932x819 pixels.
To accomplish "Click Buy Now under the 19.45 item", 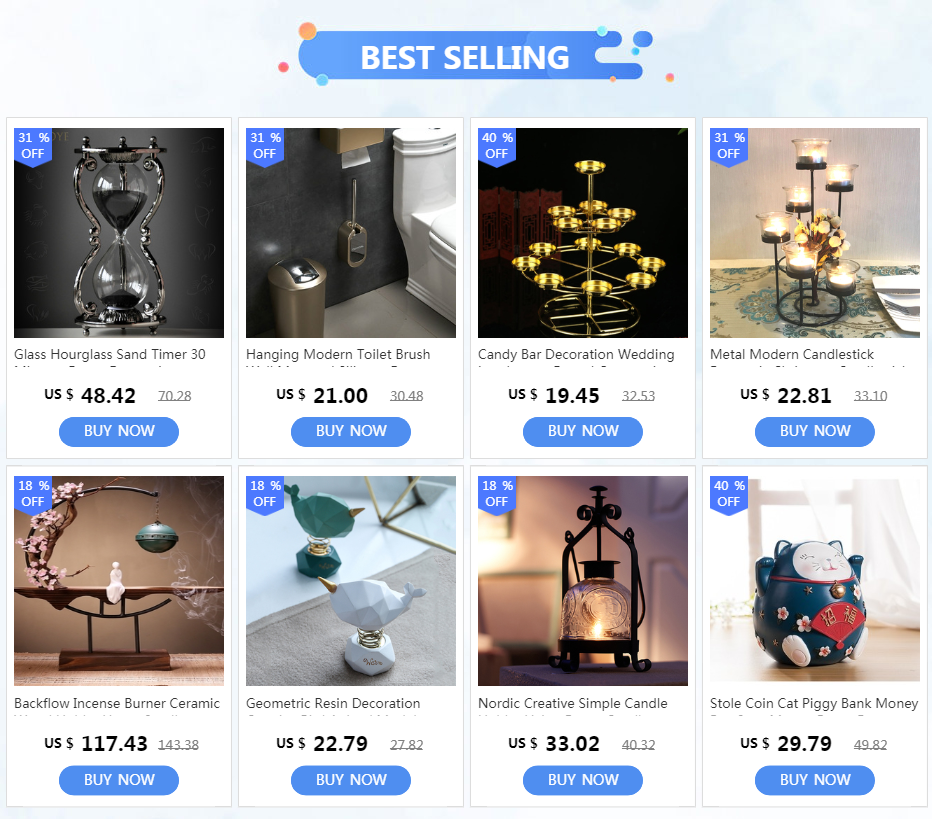I will pos(582,431).
